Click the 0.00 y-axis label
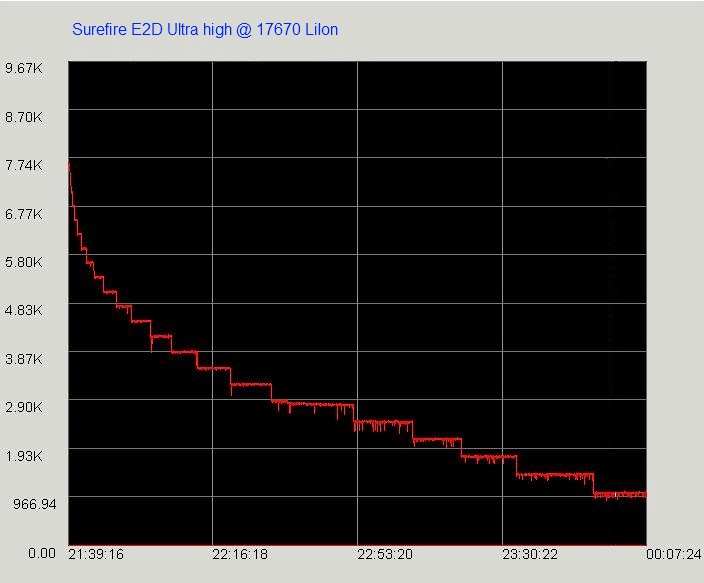 (42, 553)
